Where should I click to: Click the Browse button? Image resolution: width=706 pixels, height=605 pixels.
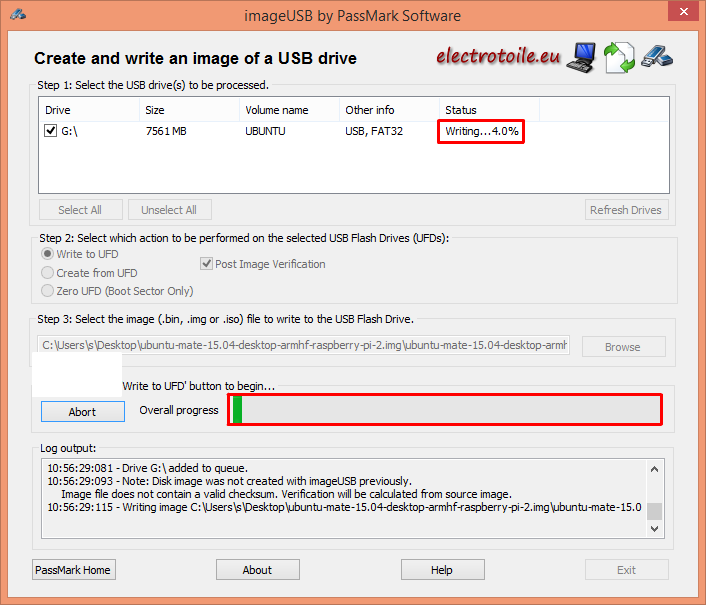click(x=624, y=347)
